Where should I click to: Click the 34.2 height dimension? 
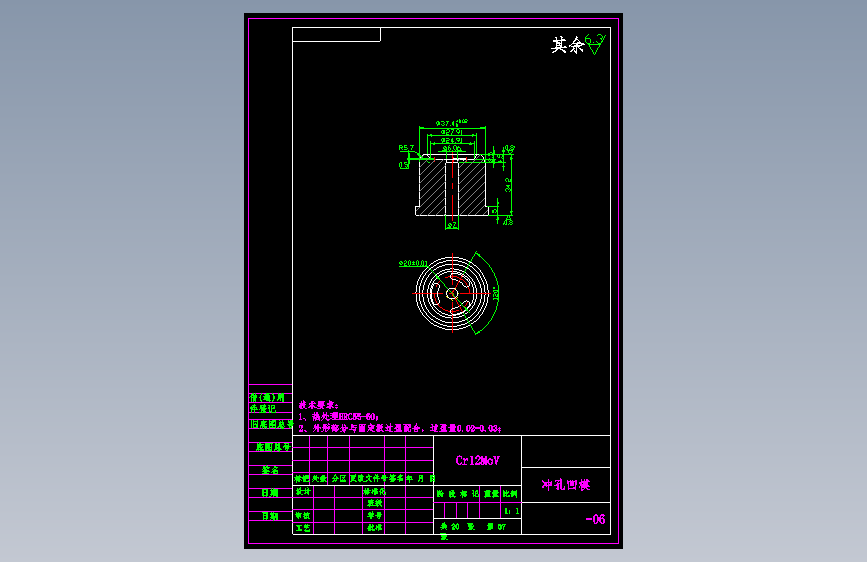pyautogui.click(x=508, y=185)
